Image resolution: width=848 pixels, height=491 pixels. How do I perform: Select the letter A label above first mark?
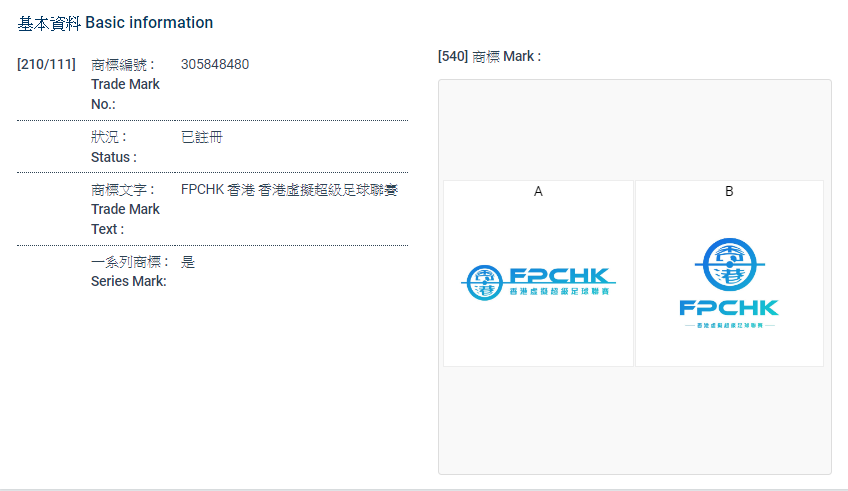click(x=538, y=191)
